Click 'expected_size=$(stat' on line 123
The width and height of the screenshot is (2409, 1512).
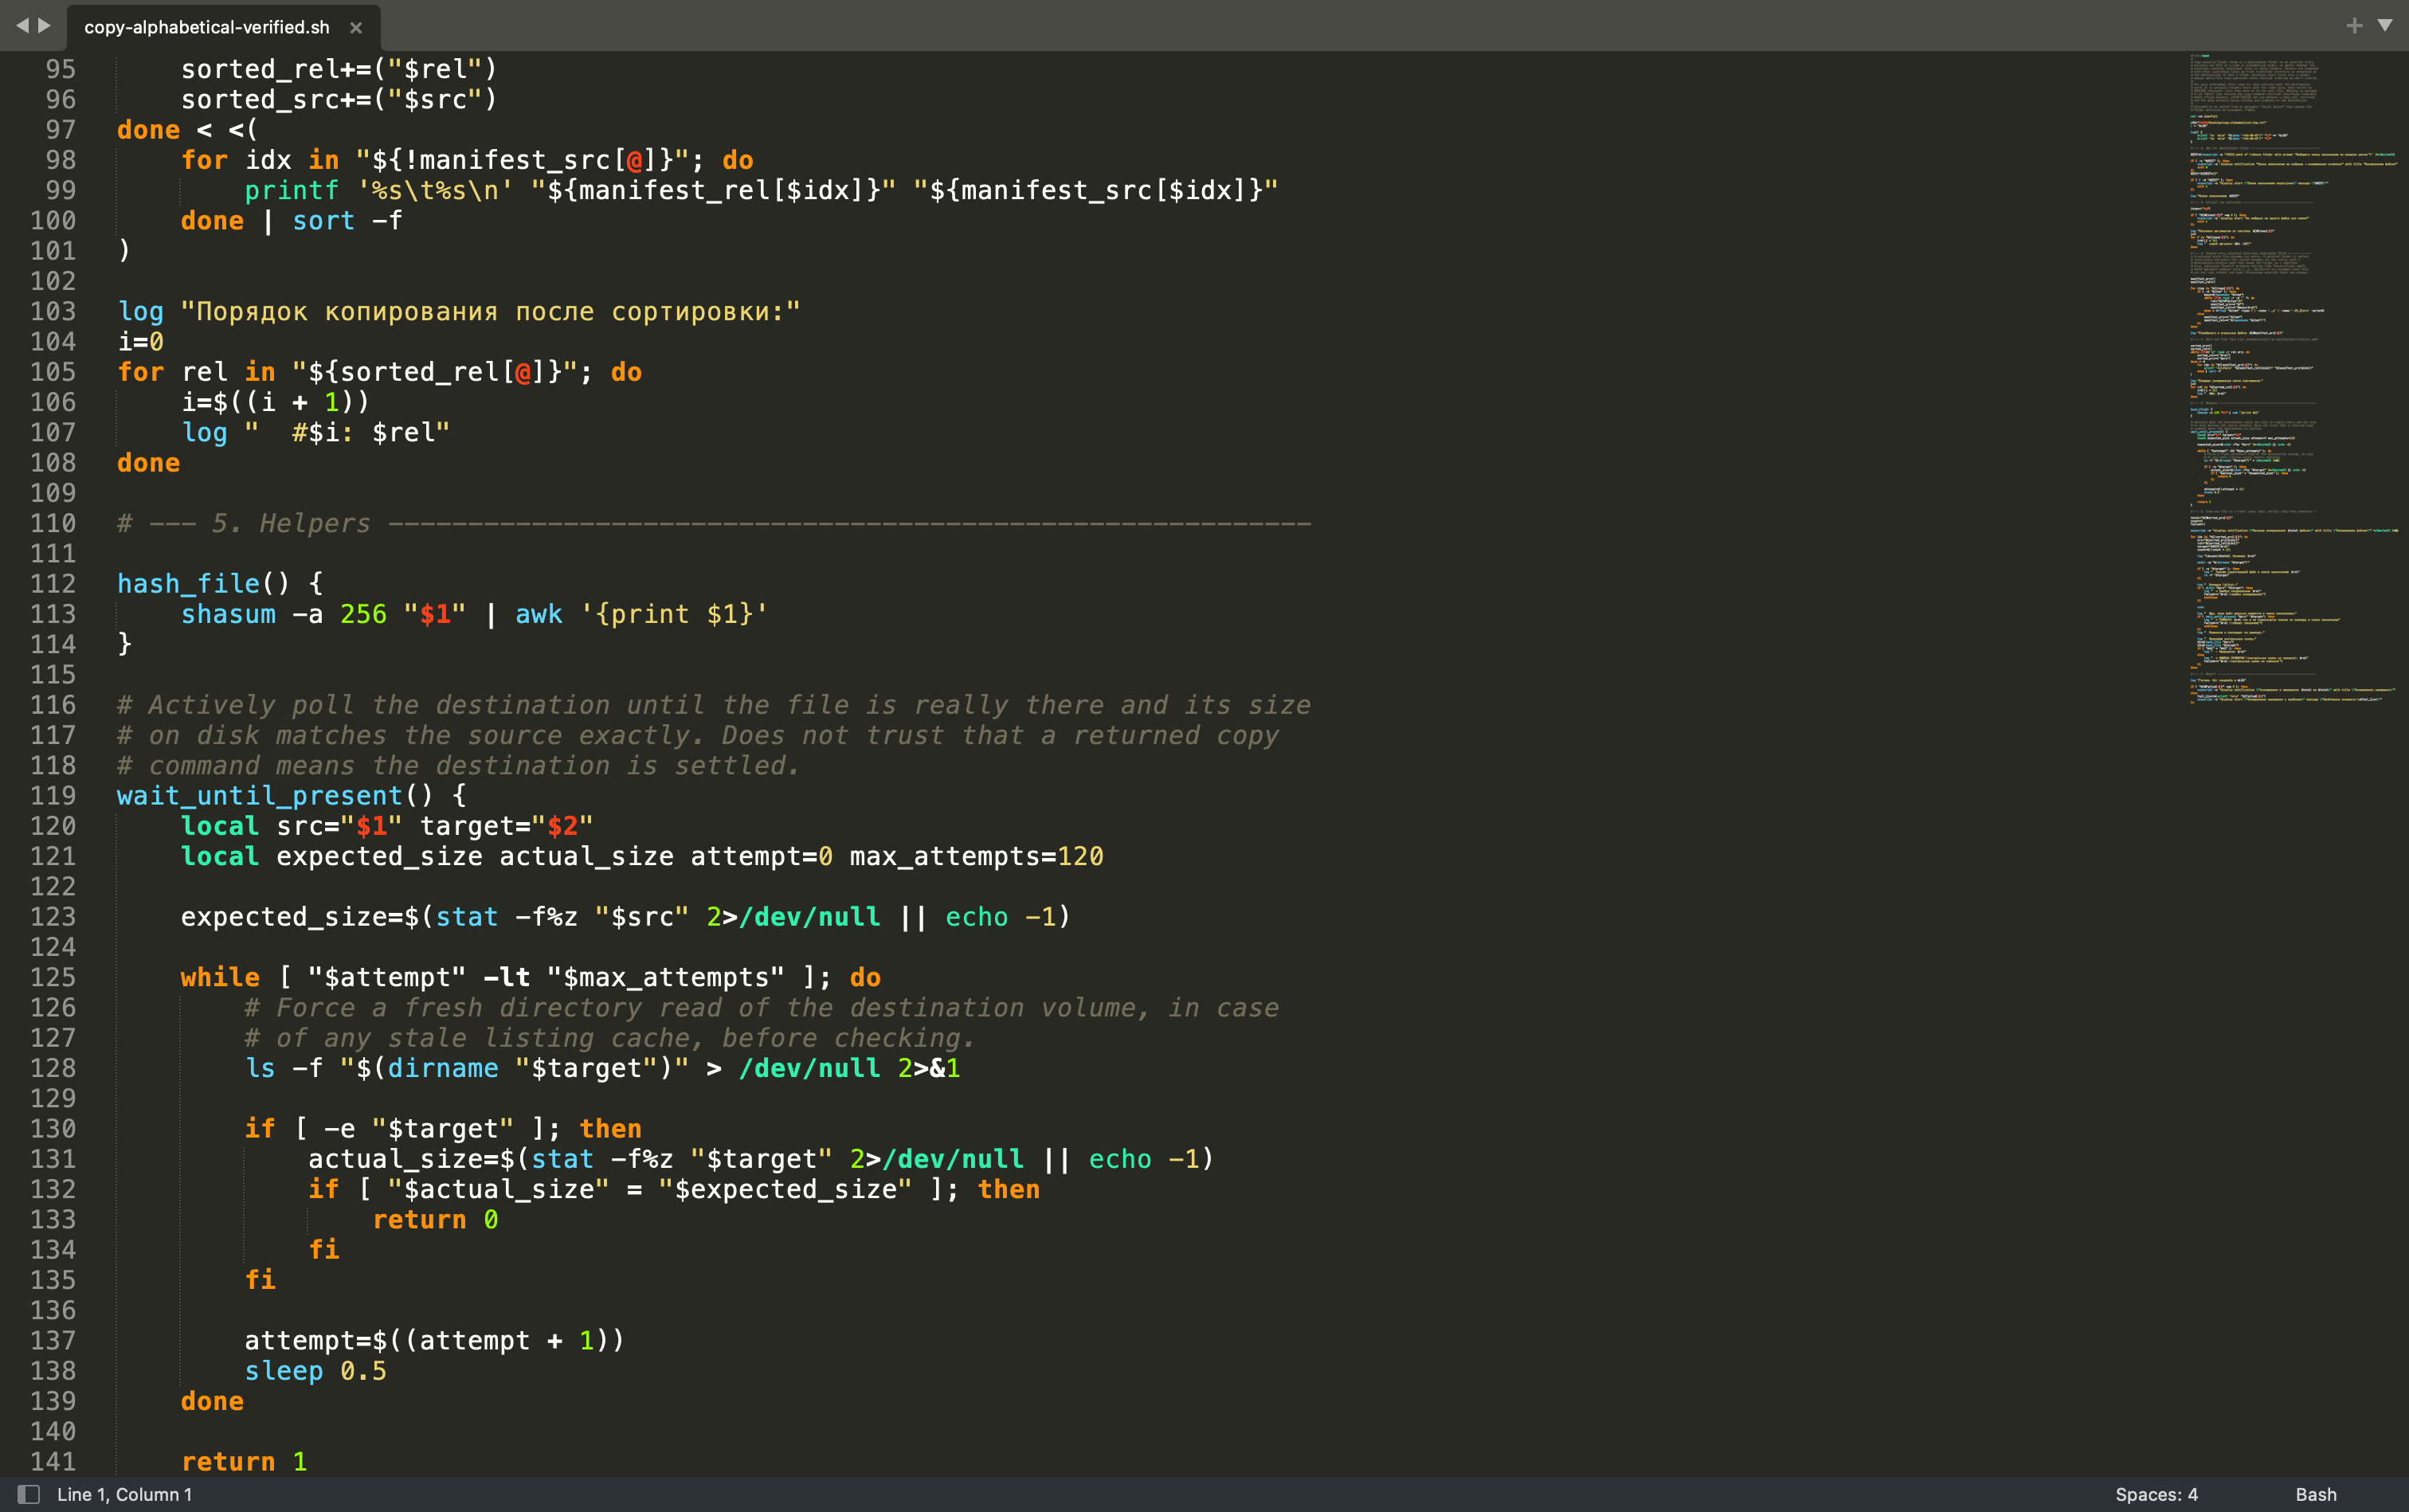point(339,917)
